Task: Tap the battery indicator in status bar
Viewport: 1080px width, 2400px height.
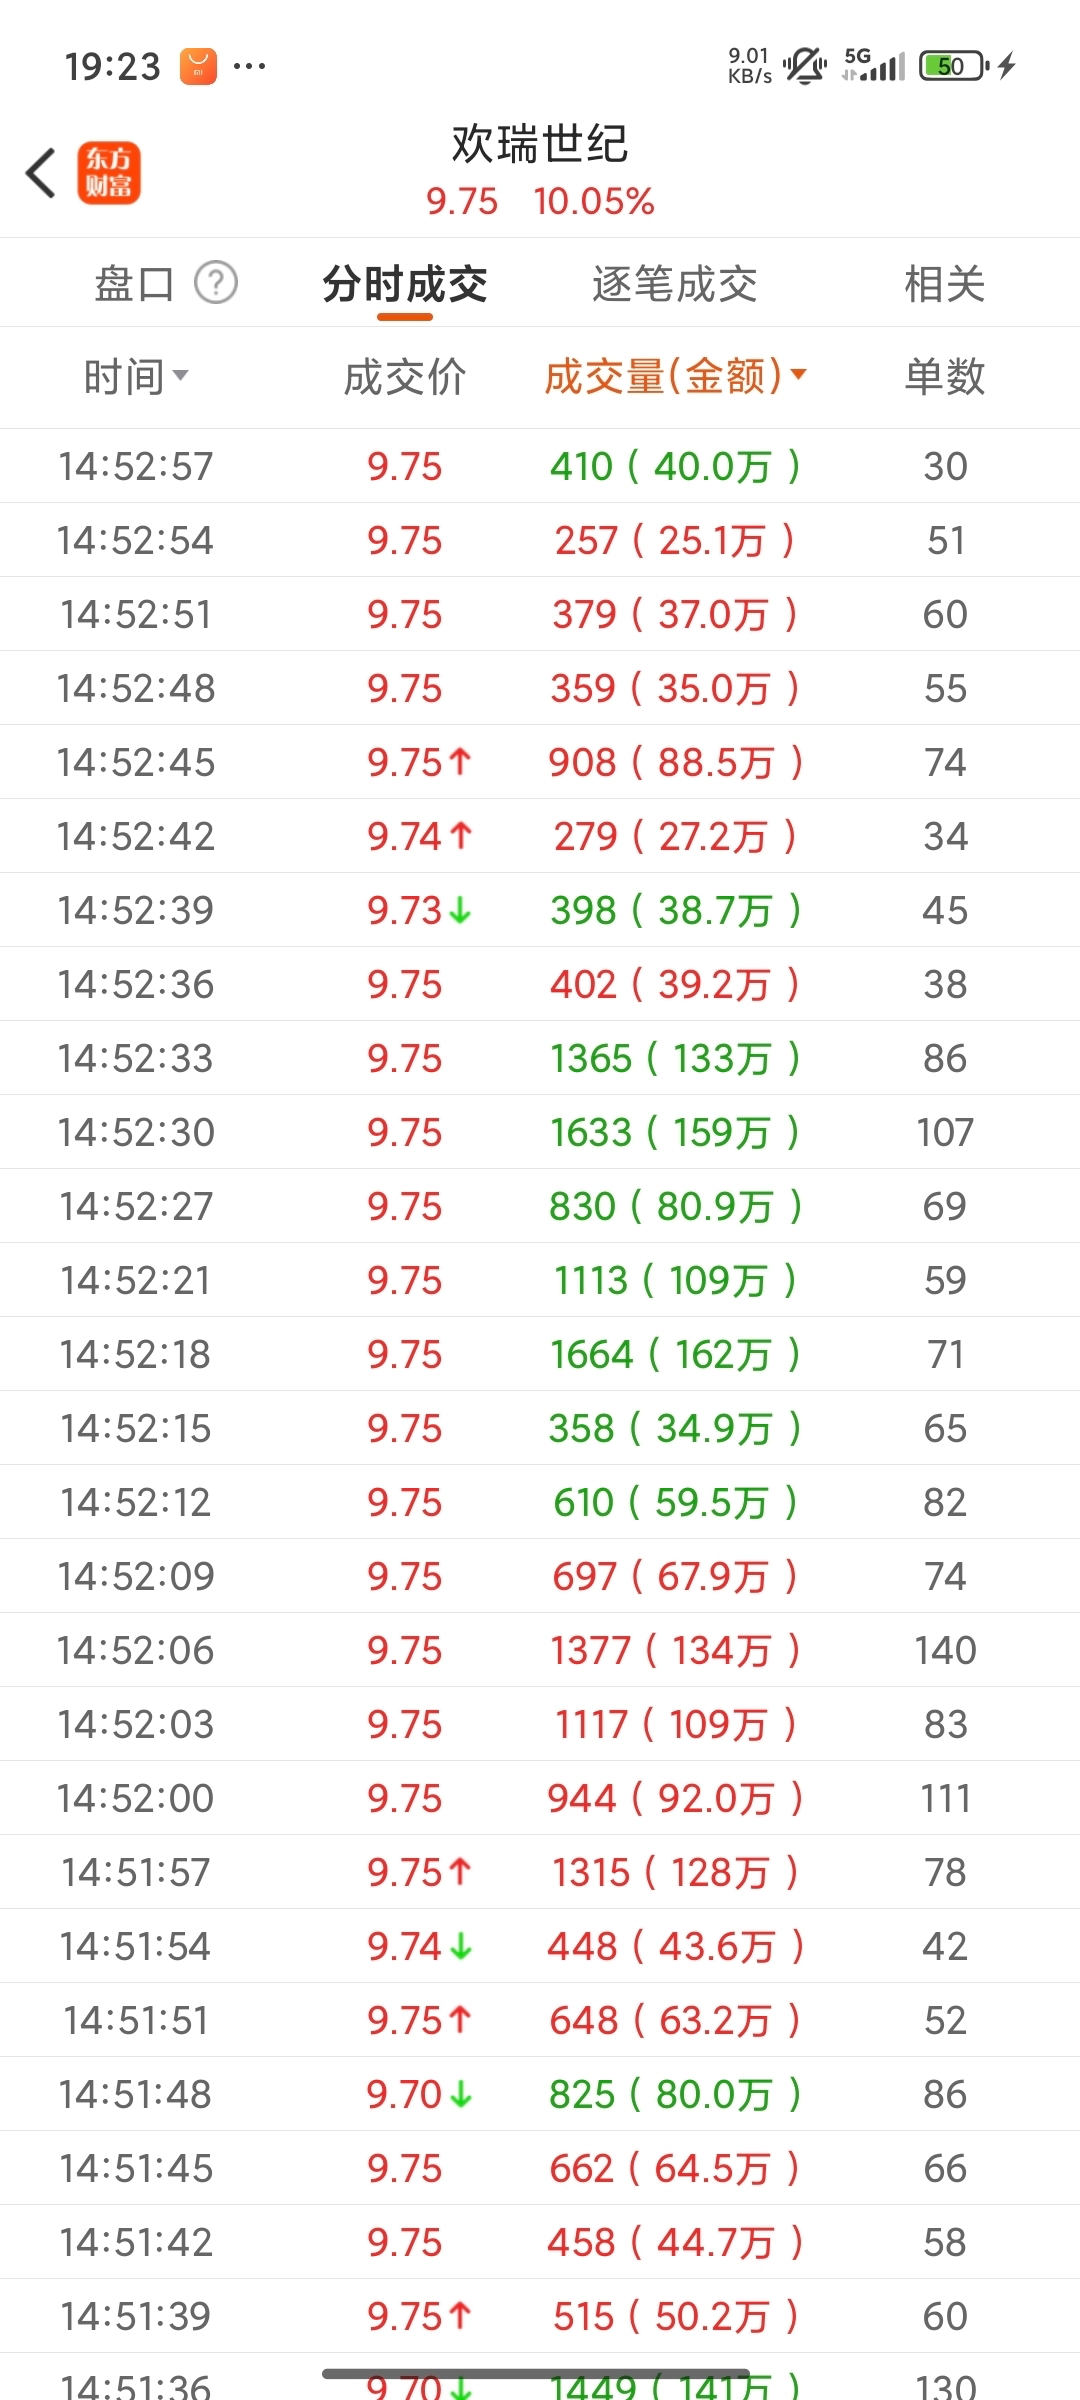Action: point(954,66)
